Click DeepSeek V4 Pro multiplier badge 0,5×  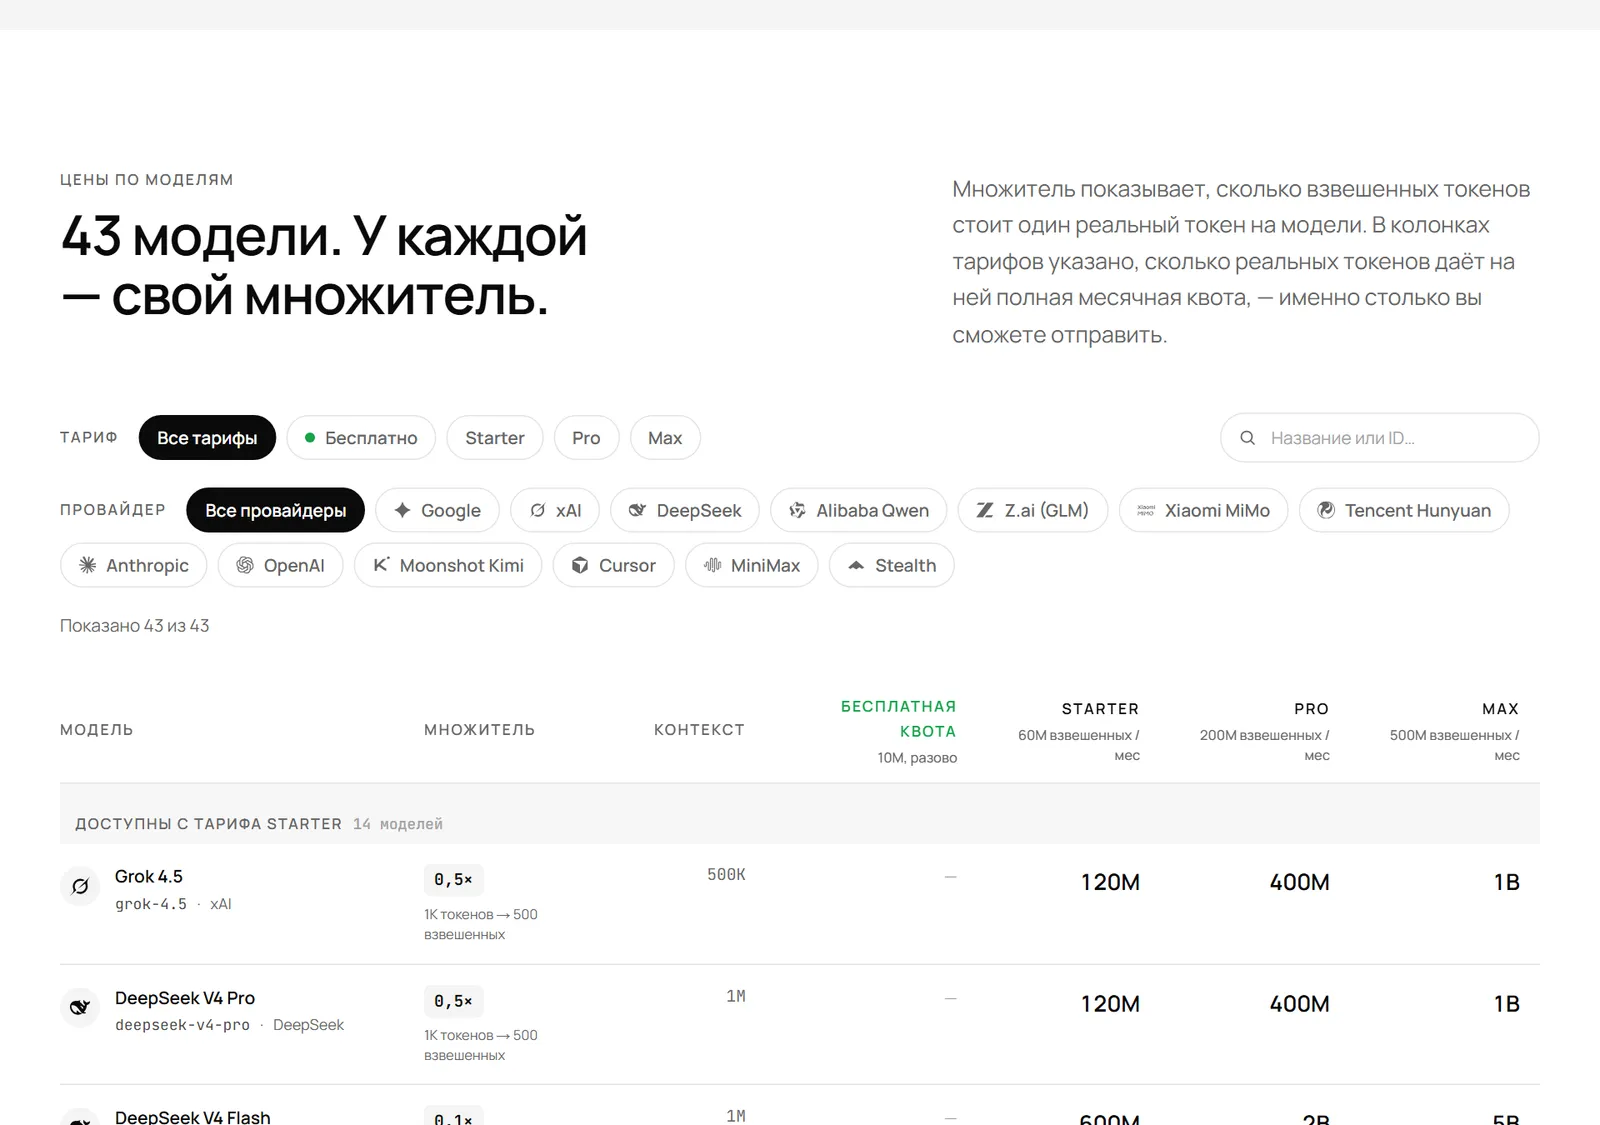453,1001
